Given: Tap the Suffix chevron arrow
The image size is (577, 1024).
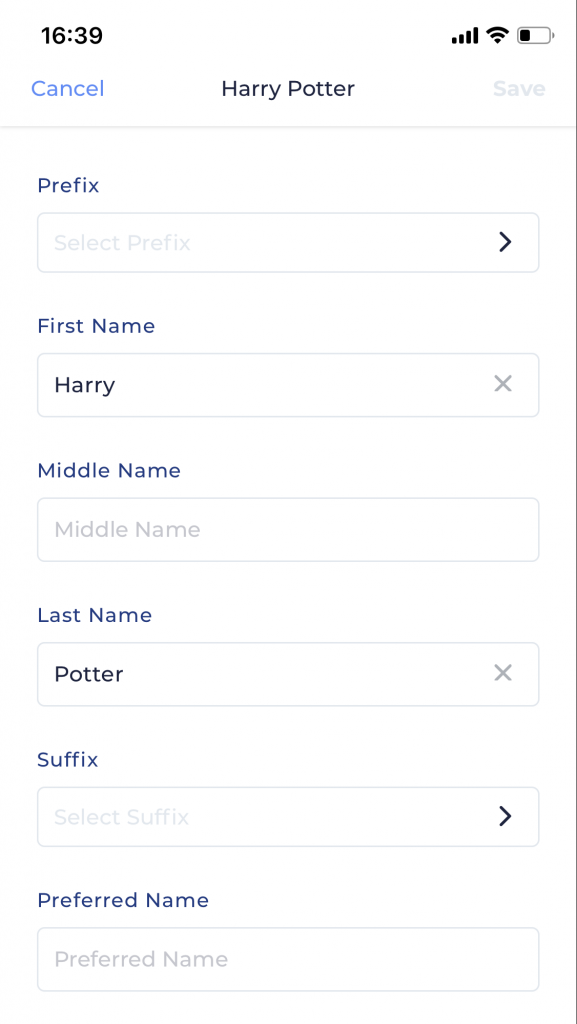Looking at the screenshot, I should 505,816.
